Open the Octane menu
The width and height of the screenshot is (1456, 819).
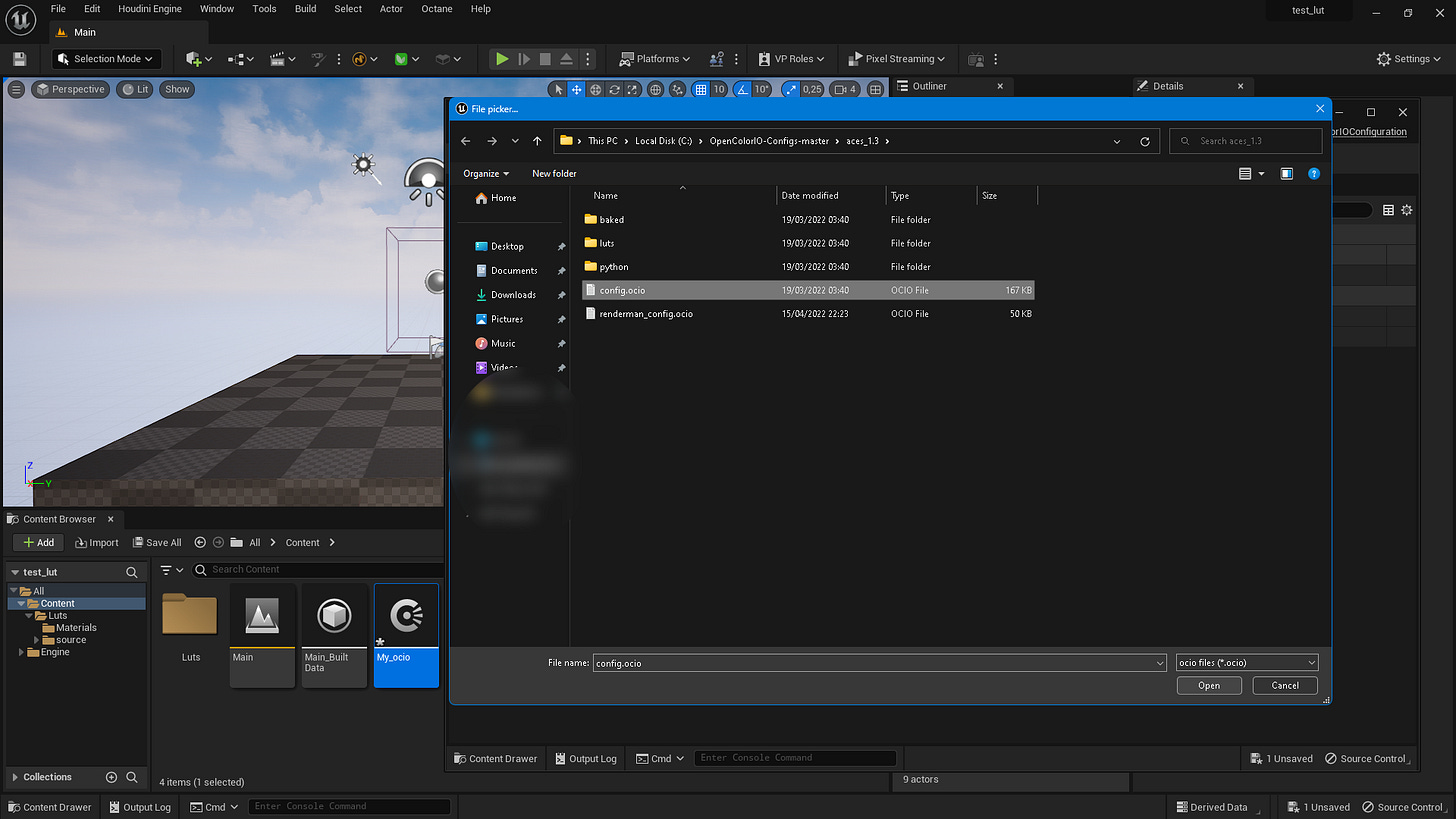435,9
